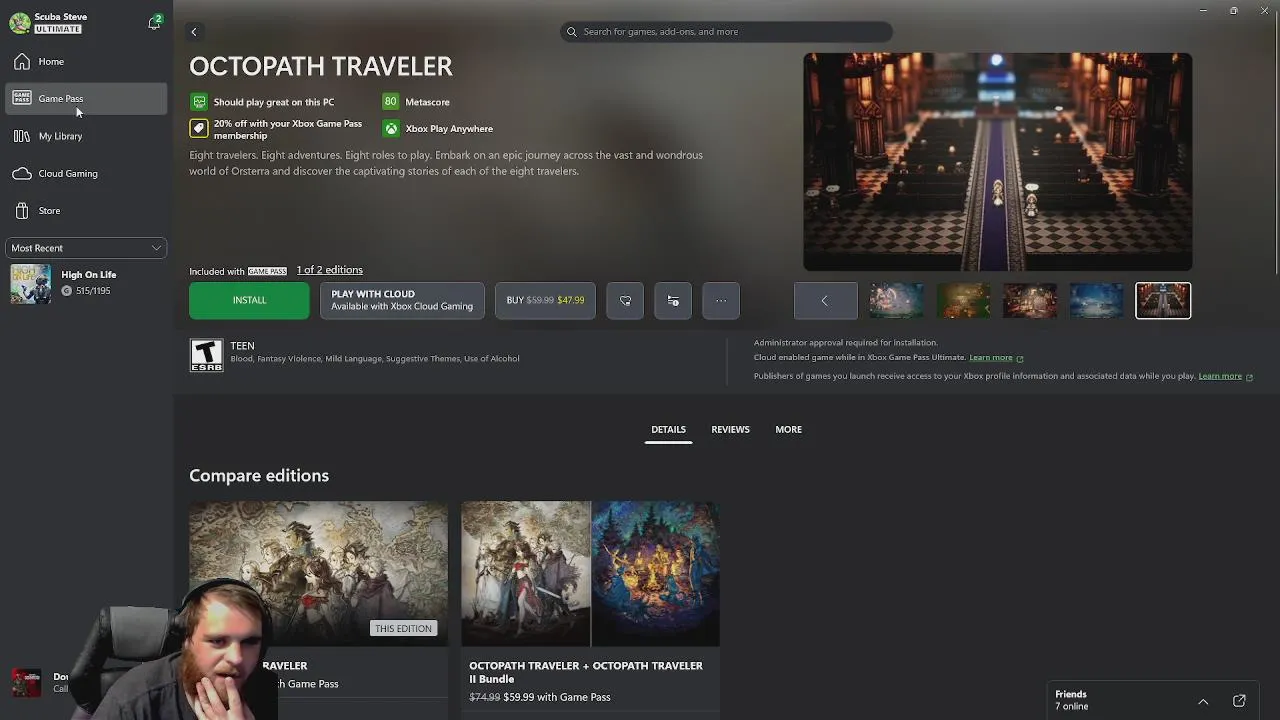
Task: Pop out the Friends panel
Action: coord(1239,701)
